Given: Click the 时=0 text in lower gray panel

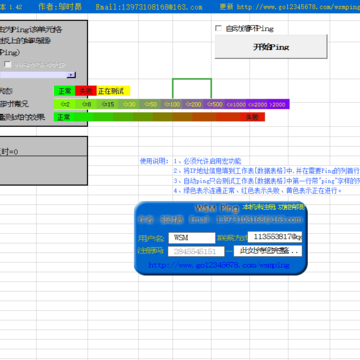Looking at the screenshot, I should pyautogui.click(x=9, y=152).
